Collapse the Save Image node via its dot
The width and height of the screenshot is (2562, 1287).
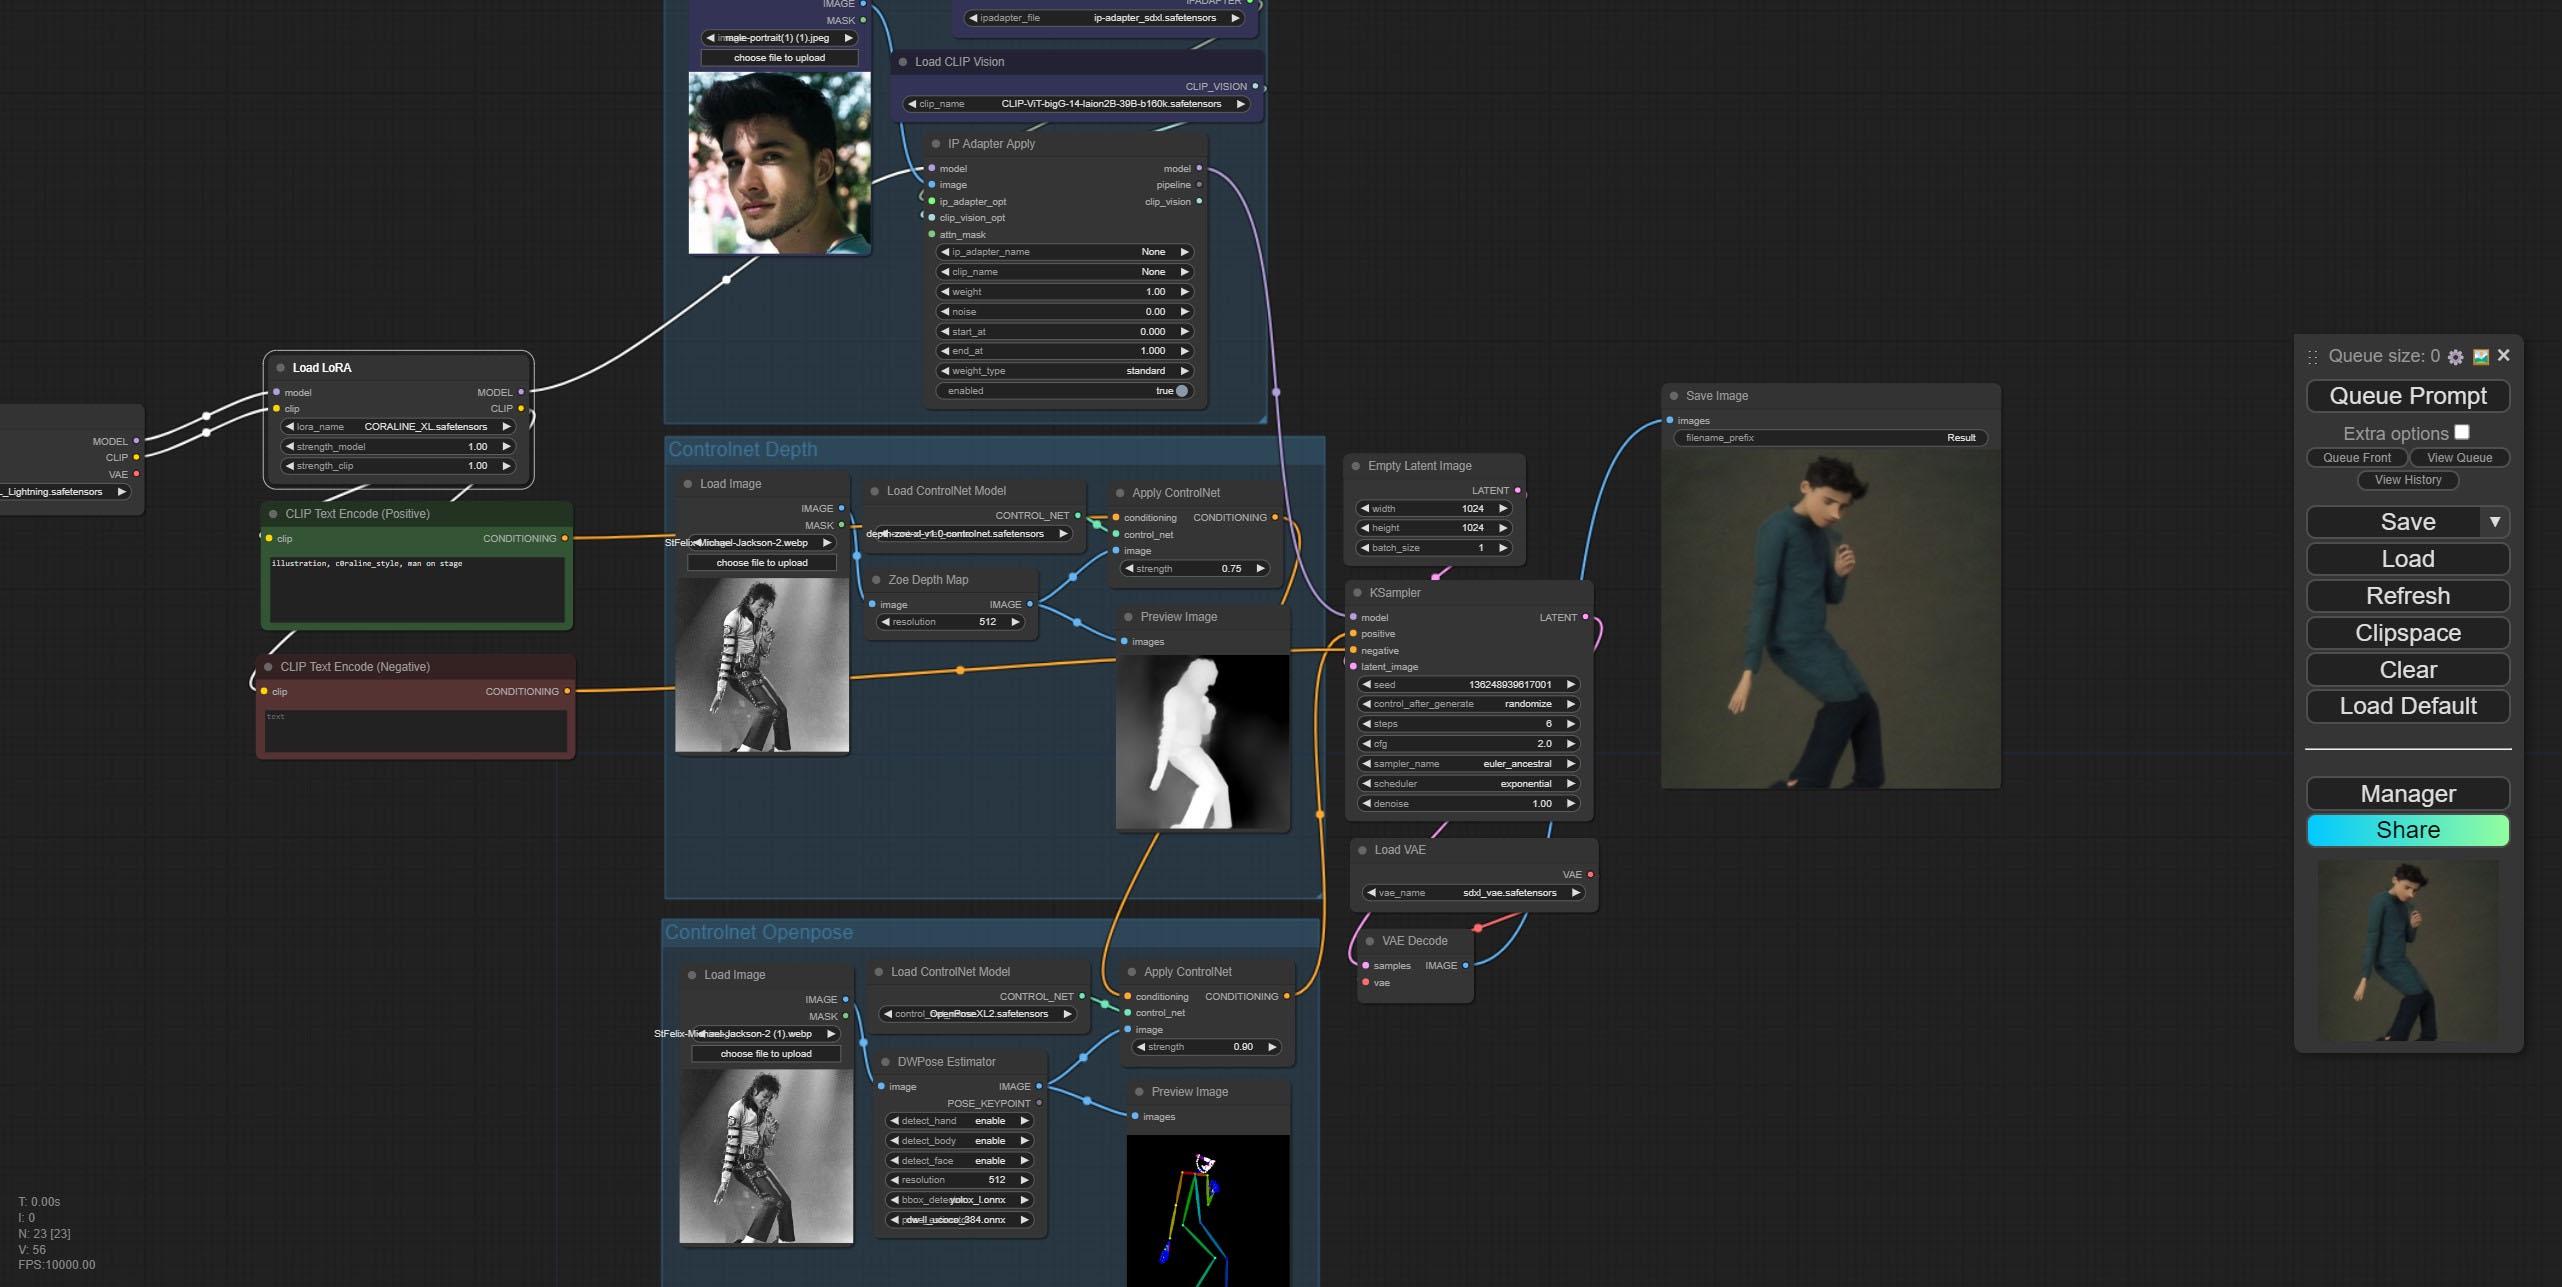pos(1673,396)
